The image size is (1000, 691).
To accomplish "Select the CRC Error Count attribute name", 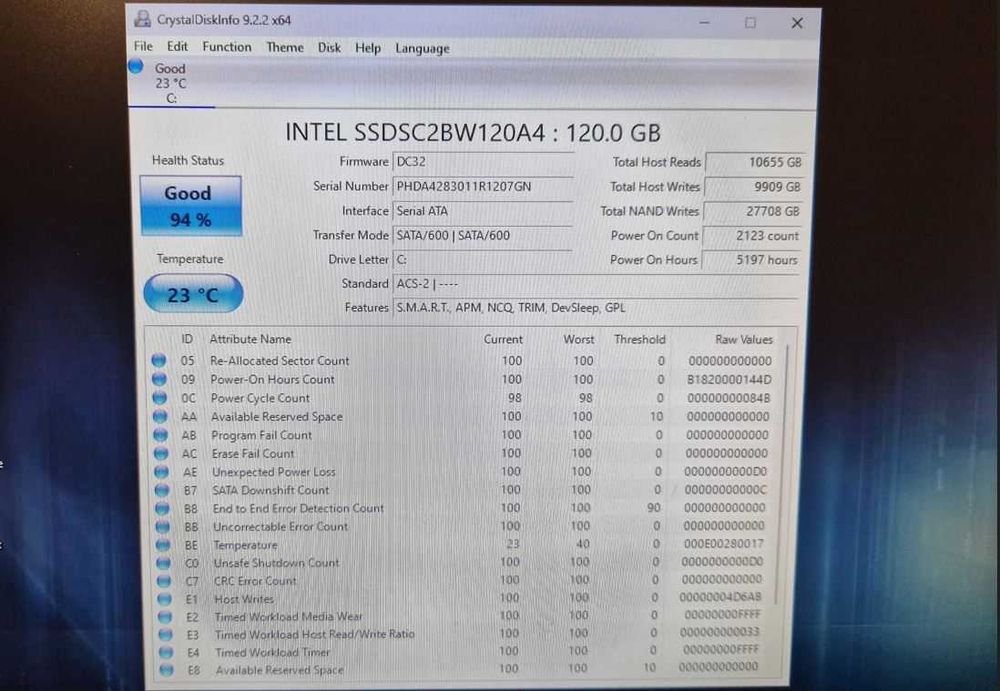I will pos(255,581).
